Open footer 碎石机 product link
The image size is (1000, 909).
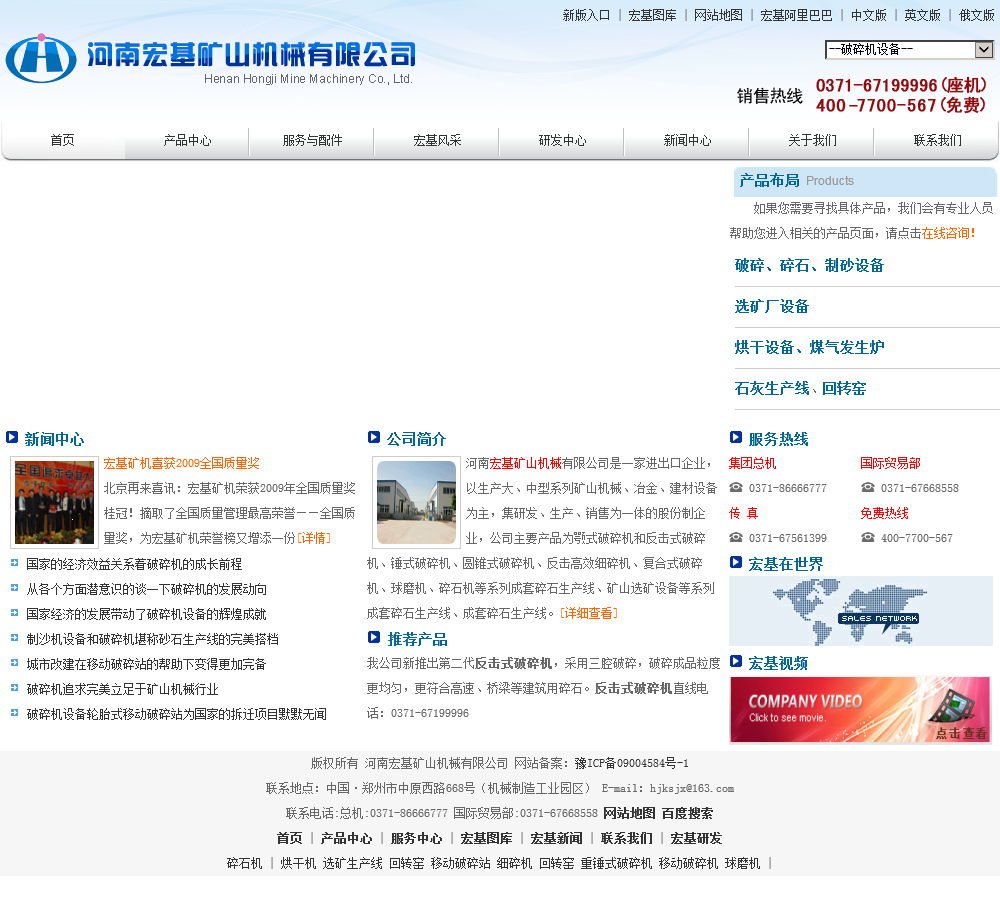point(244,863)
